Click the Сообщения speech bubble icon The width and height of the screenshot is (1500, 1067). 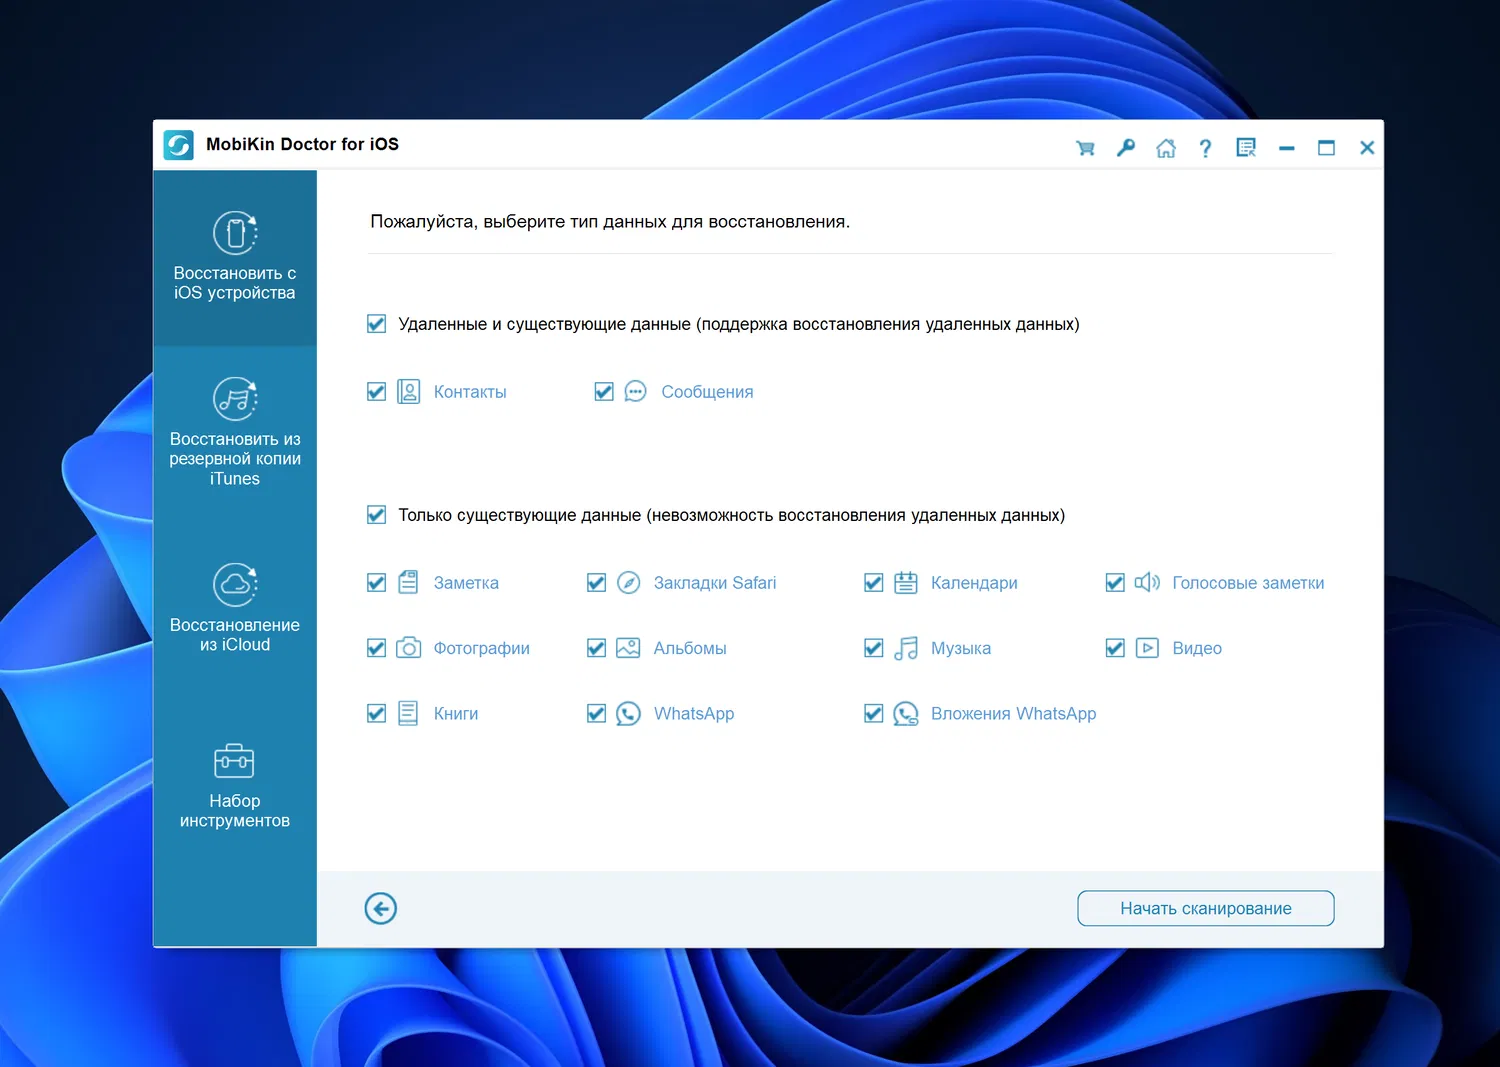(x=636, y=392)
